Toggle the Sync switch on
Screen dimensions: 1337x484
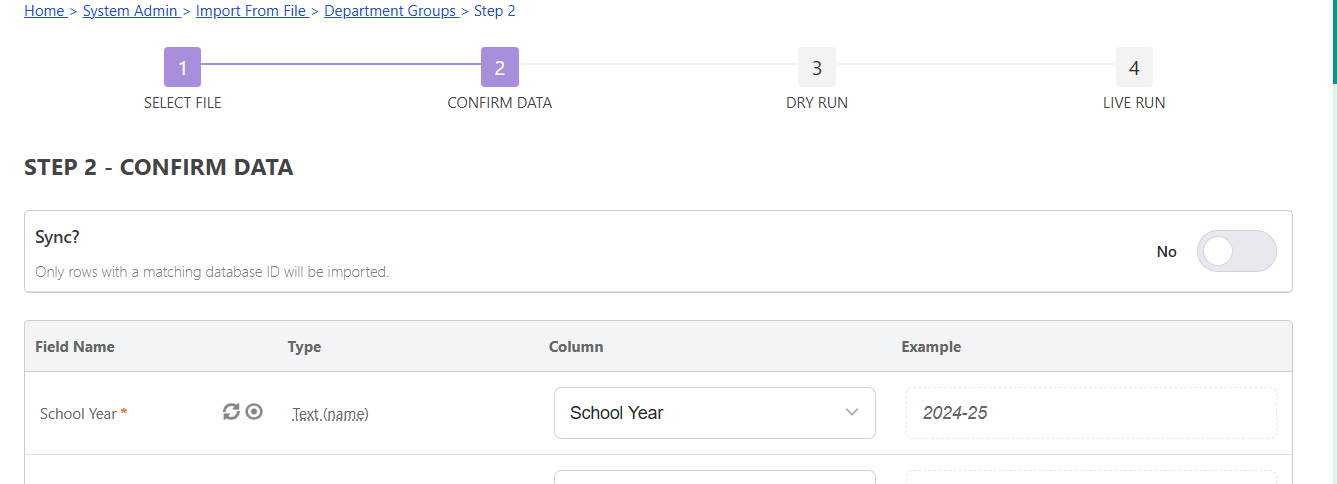tap(1237, 251)
